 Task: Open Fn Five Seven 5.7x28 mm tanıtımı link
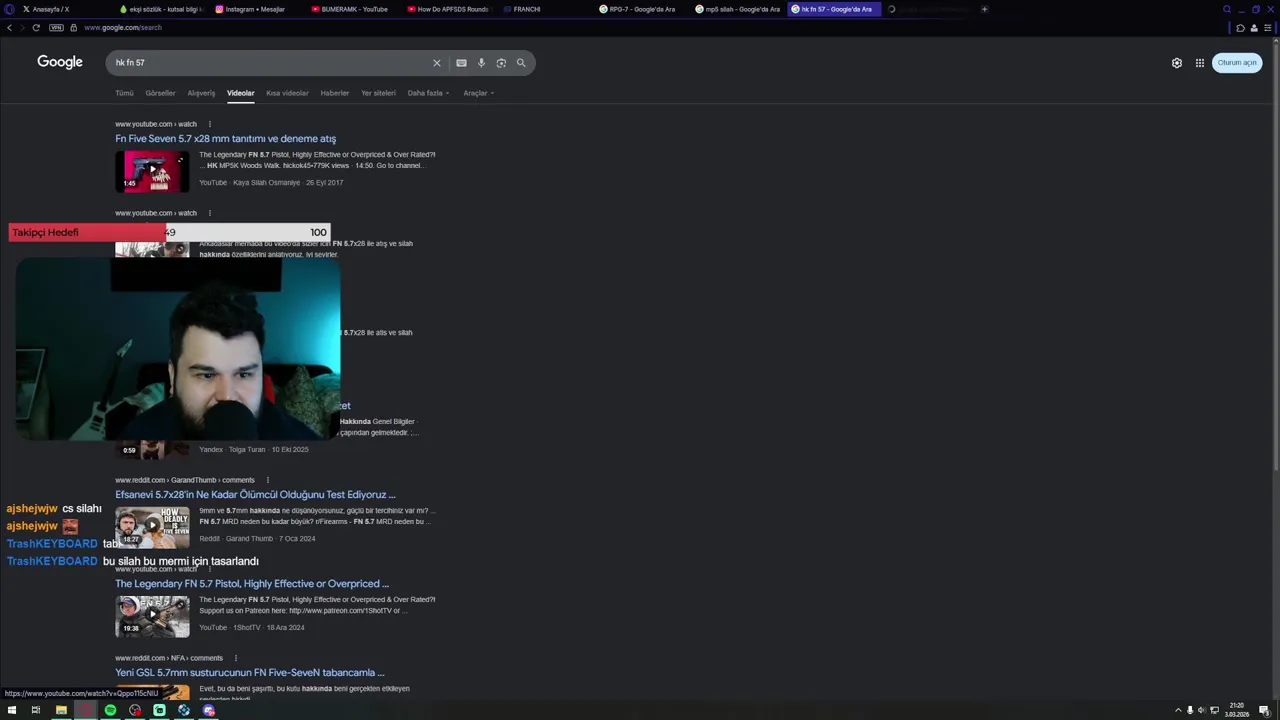tap(225, 139)
